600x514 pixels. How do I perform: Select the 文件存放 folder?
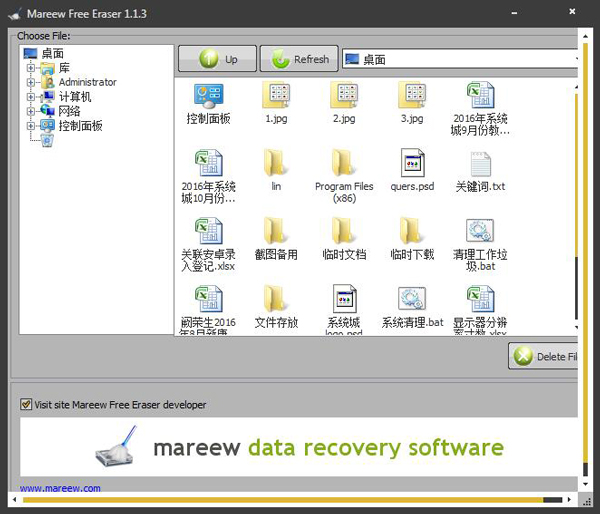pos(276,307)
